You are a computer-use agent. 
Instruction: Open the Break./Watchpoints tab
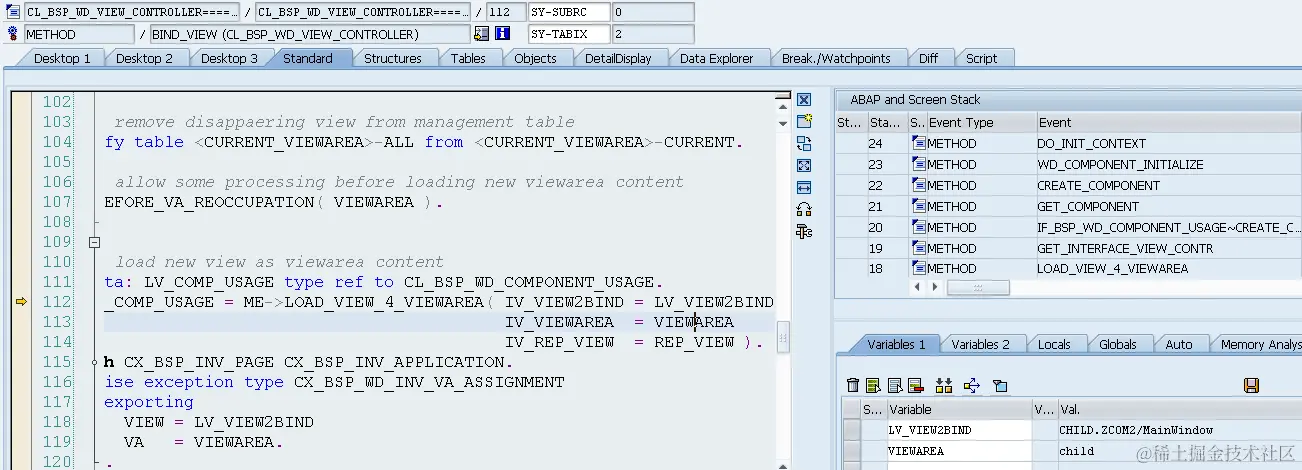tap(836, 58)
